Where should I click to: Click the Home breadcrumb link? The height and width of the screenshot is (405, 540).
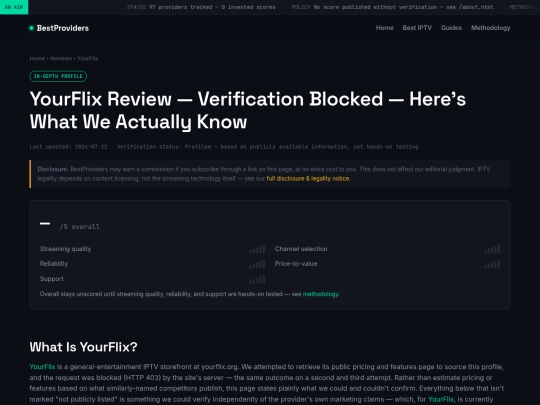(37, 59)
